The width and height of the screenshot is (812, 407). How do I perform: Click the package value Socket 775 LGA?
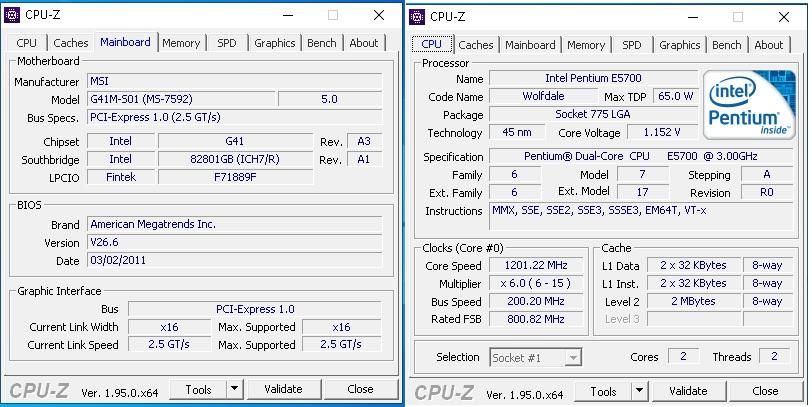coord(593,114)
